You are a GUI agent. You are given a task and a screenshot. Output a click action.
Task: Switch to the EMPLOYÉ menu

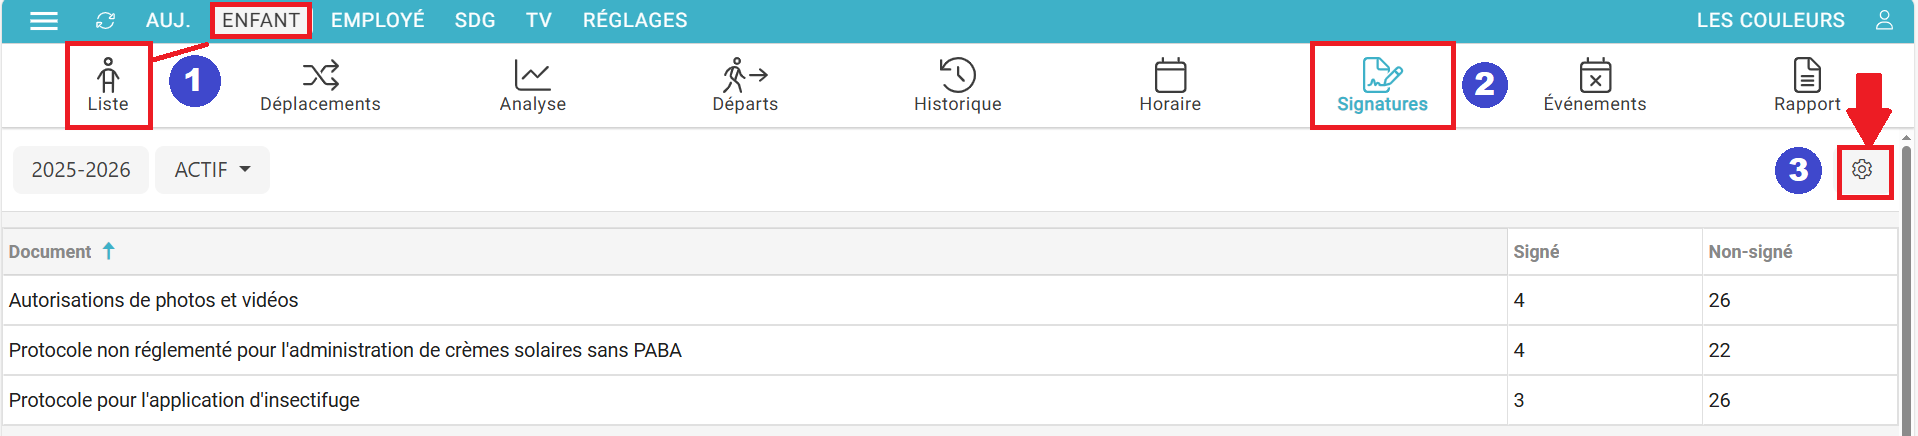(x=377, y=21)
